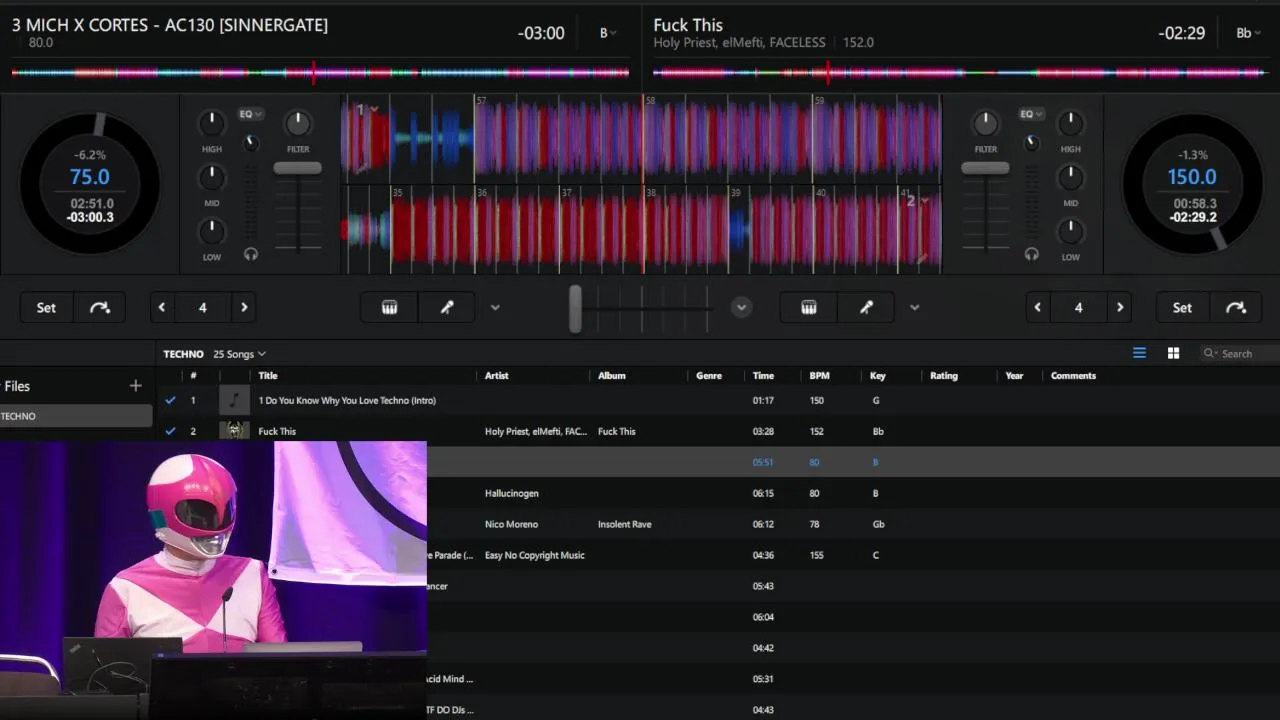Click the left deck edit grid pen icon
Screen dimensions: 1280x720
(448, 307)
